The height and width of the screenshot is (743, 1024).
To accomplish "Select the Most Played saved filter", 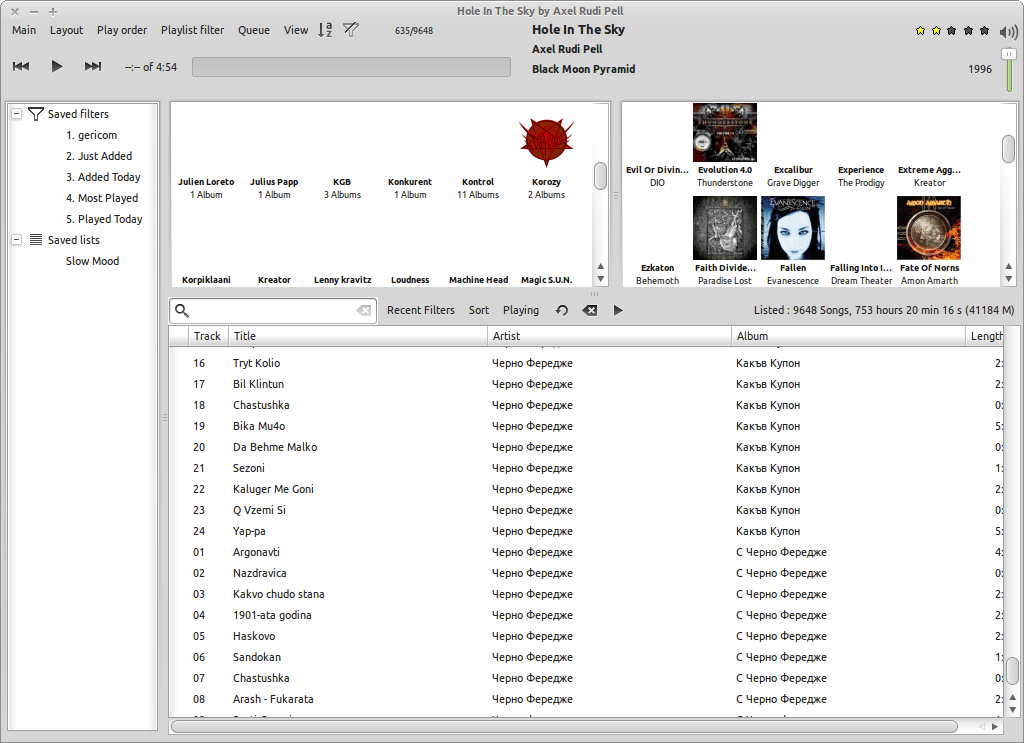I will click(x=102, y=198).
